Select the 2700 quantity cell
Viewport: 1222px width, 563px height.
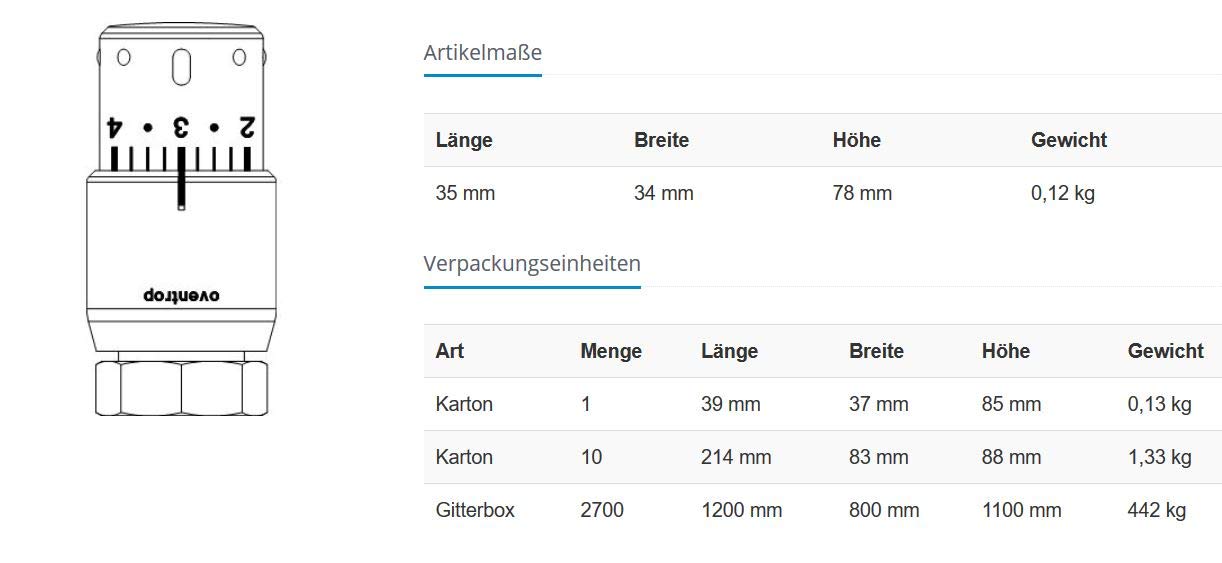(x=601, y=510)
